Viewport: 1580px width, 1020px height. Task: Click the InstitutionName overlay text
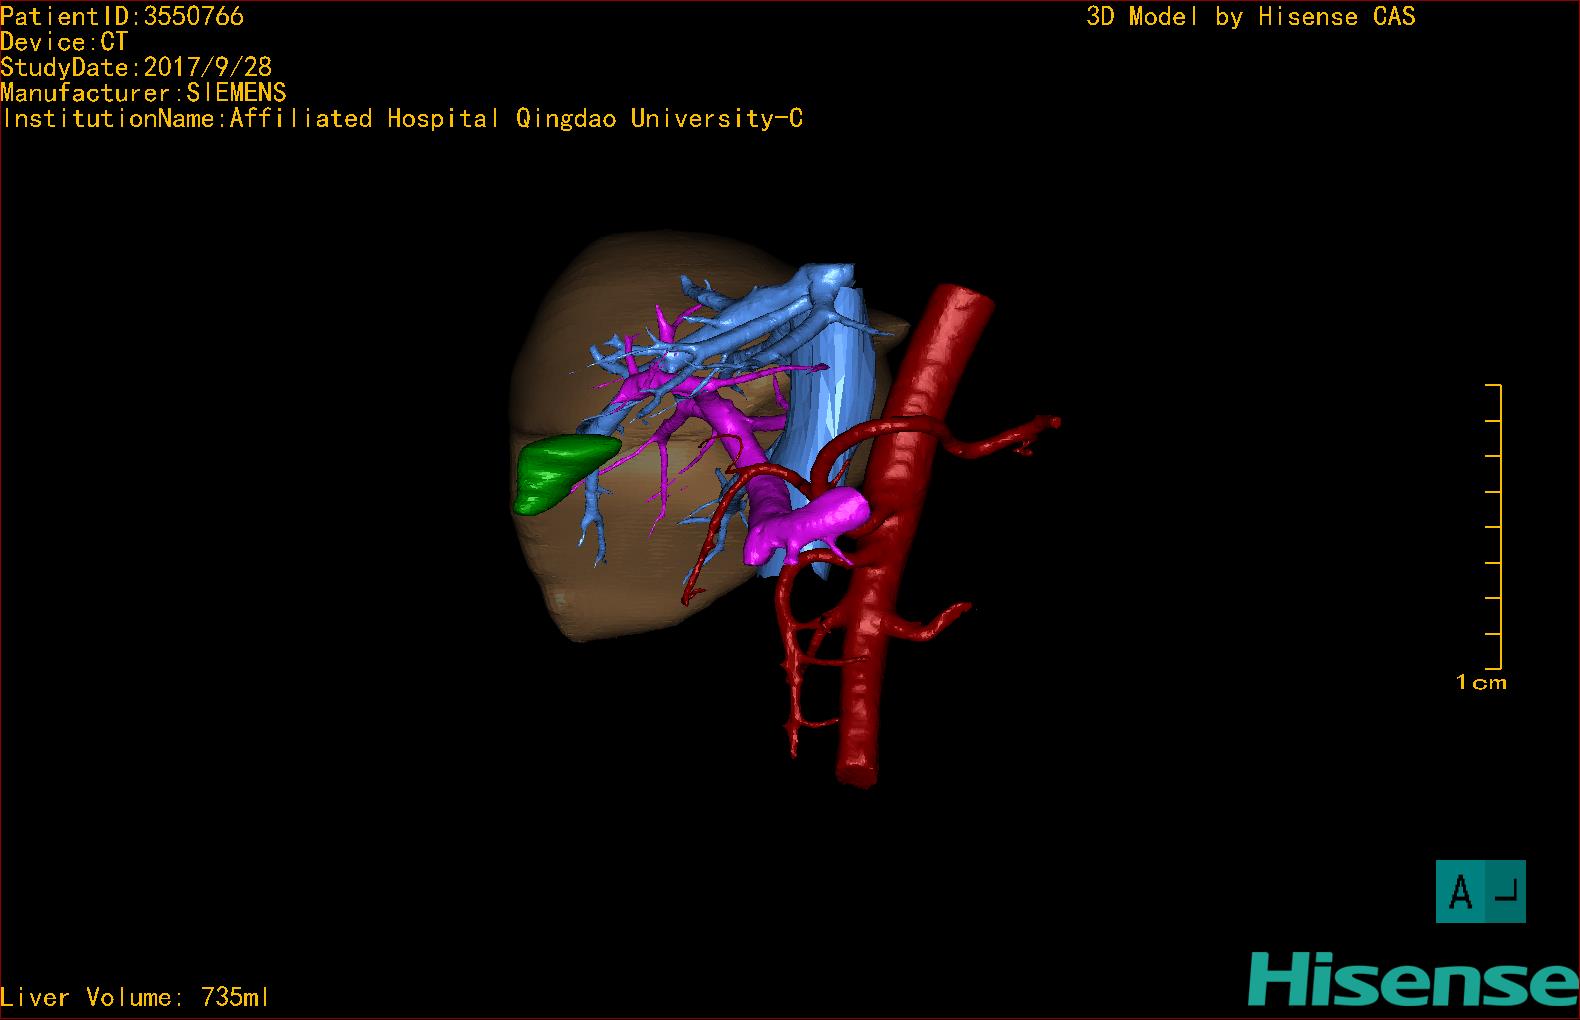[x=402, y=119]
